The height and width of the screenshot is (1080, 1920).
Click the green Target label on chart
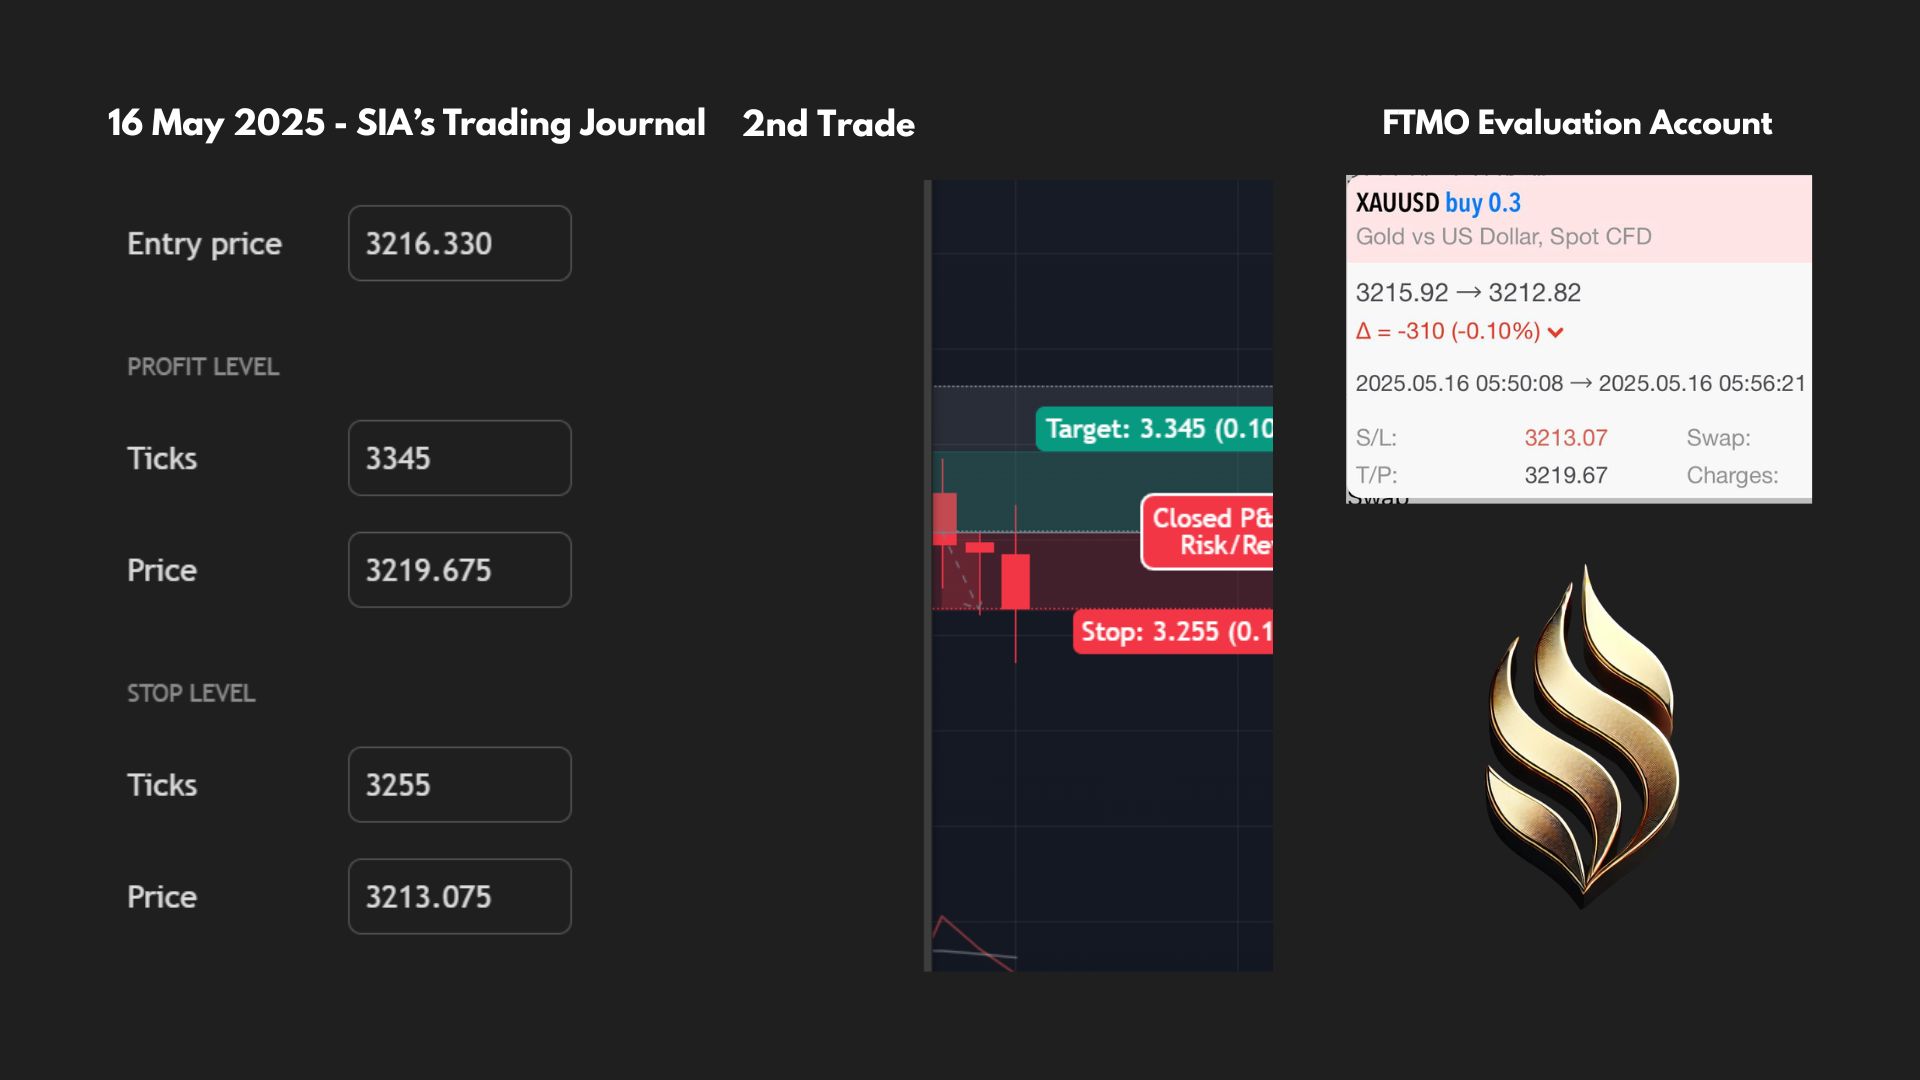1154,429
